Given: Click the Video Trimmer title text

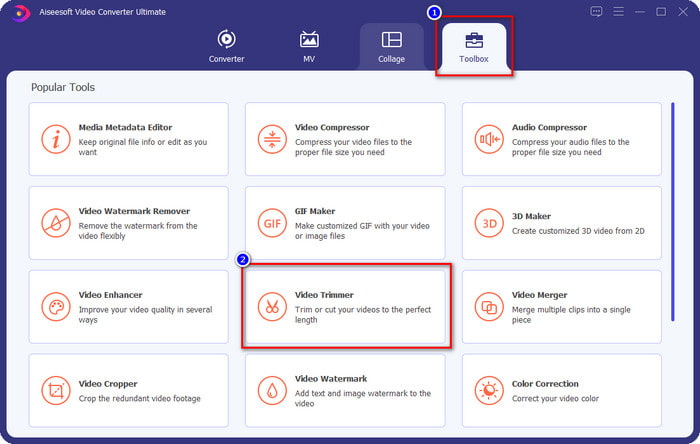Looking at the screenshot, I should [324, 295].
